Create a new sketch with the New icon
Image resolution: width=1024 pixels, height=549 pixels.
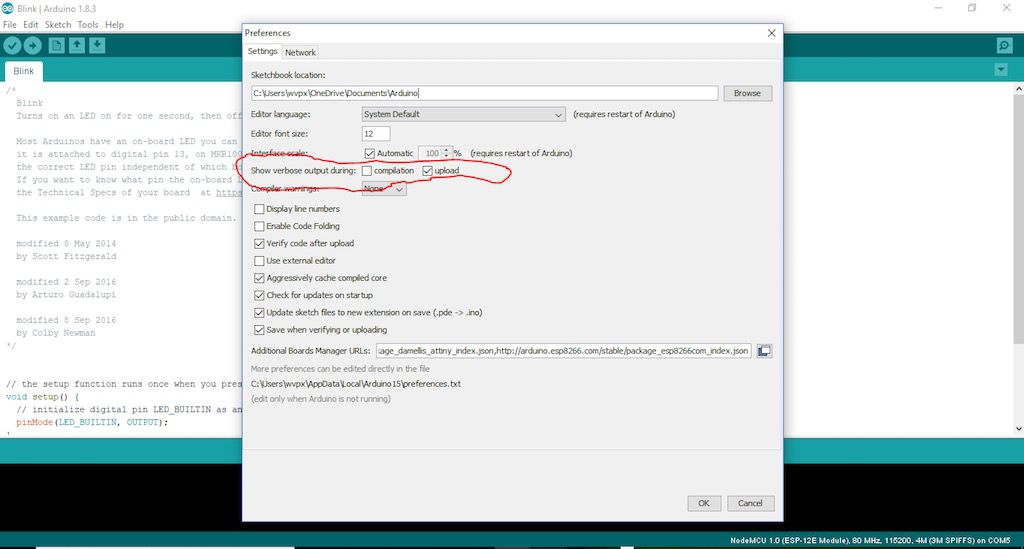click(x=57, y=45)
